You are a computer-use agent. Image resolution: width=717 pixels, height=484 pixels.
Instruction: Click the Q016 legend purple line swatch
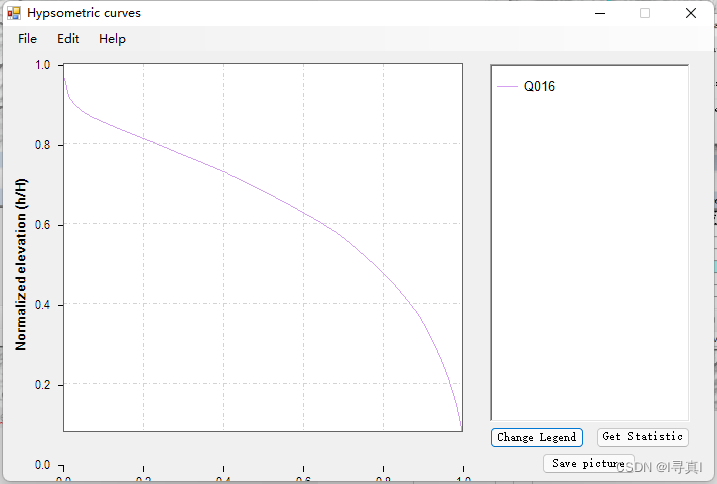click(x=507, y=86)
